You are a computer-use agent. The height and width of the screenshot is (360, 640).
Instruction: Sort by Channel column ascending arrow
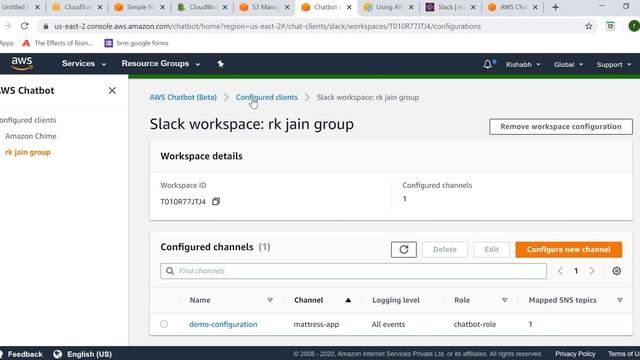coord(348,300)
